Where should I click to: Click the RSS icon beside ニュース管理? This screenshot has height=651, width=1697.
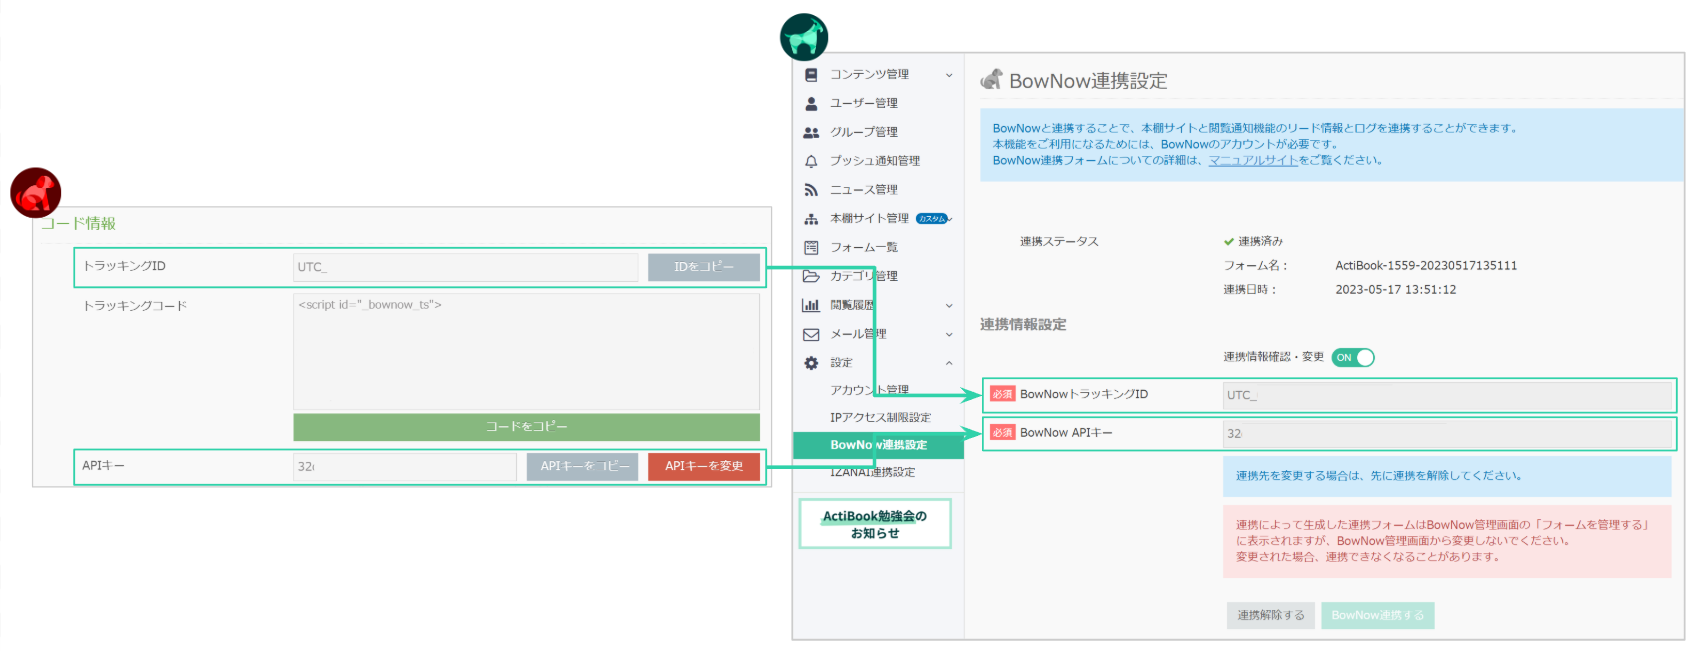[x=811, y=190]
